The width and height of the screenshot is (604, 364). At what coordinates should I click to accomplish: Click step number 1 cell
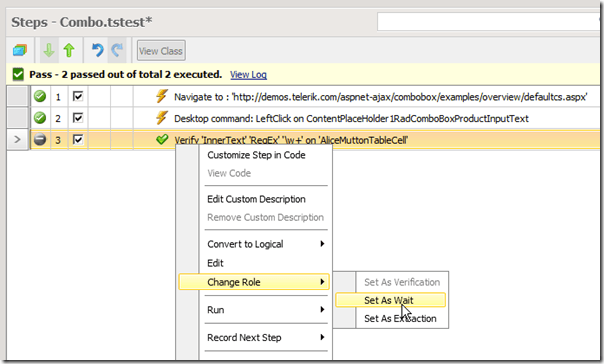[58, 97]
